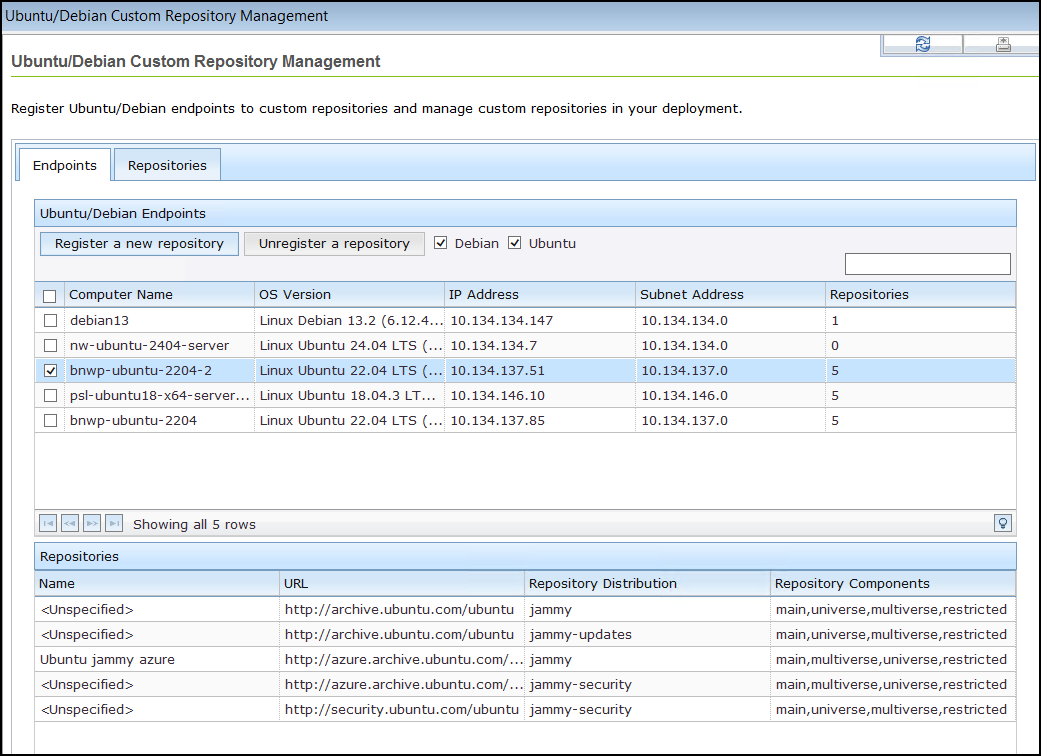This screenshot has width=1041, height=756.
Task: Sort by IP Address column header
Action: point(540,295)
